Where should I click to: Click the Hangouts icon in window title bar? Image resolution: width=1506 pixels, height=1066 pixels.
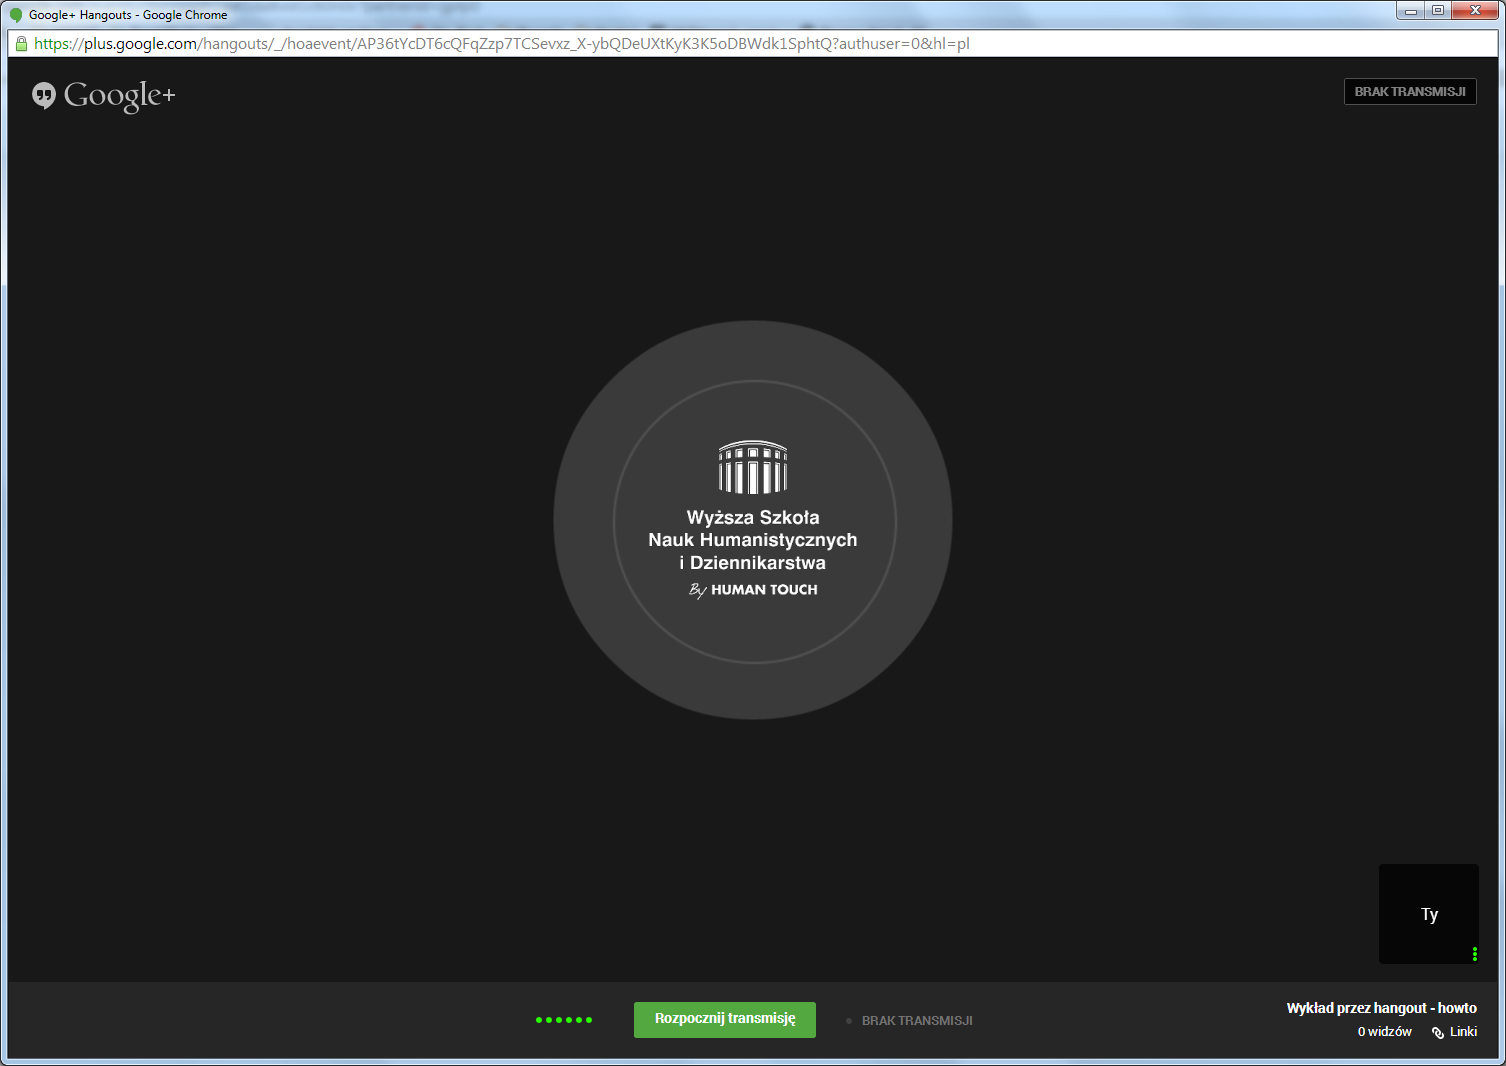(16, 15)
